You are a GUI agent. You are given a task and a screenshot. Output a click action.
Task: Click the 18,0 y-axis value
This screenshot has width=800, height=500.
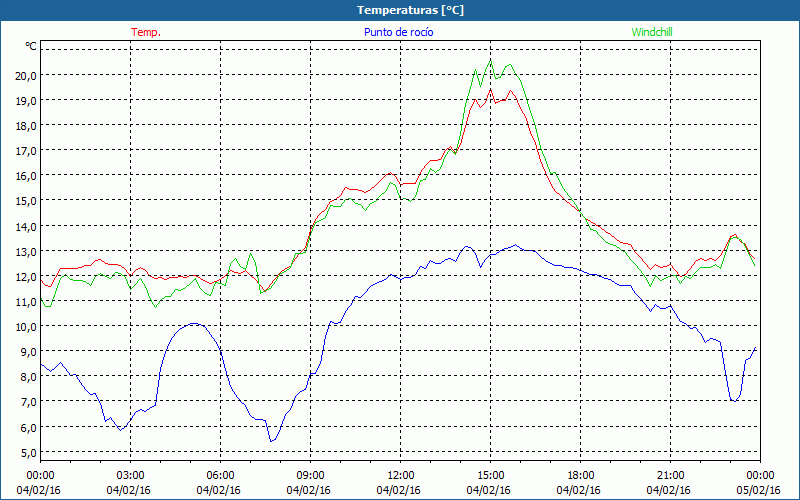pos(27,125)
